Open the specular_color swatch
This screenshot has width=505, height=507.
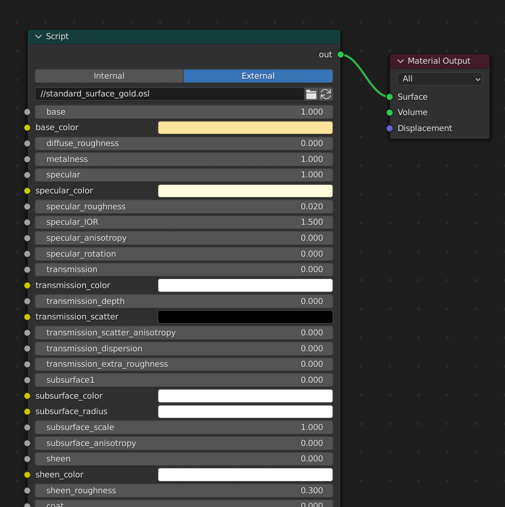point(245,191)
